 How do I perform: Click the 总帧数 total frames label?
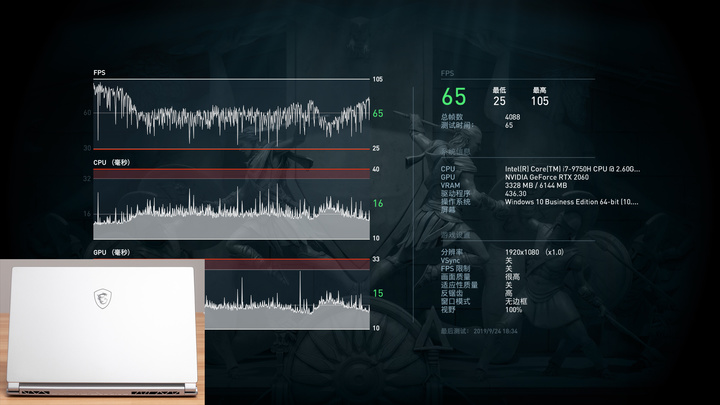(x=452, y=117)
